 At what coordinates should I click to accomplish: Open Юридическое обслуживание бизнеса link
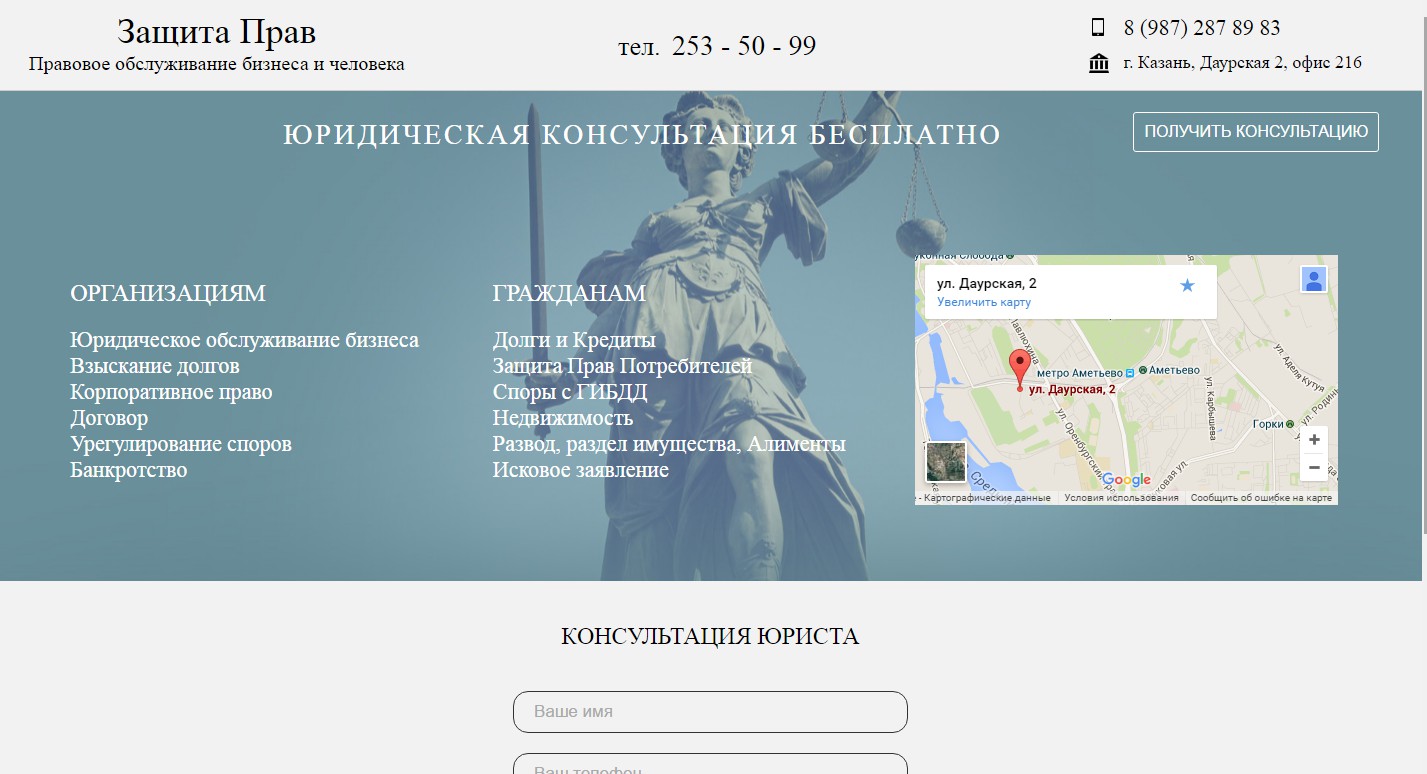[245, 340]
